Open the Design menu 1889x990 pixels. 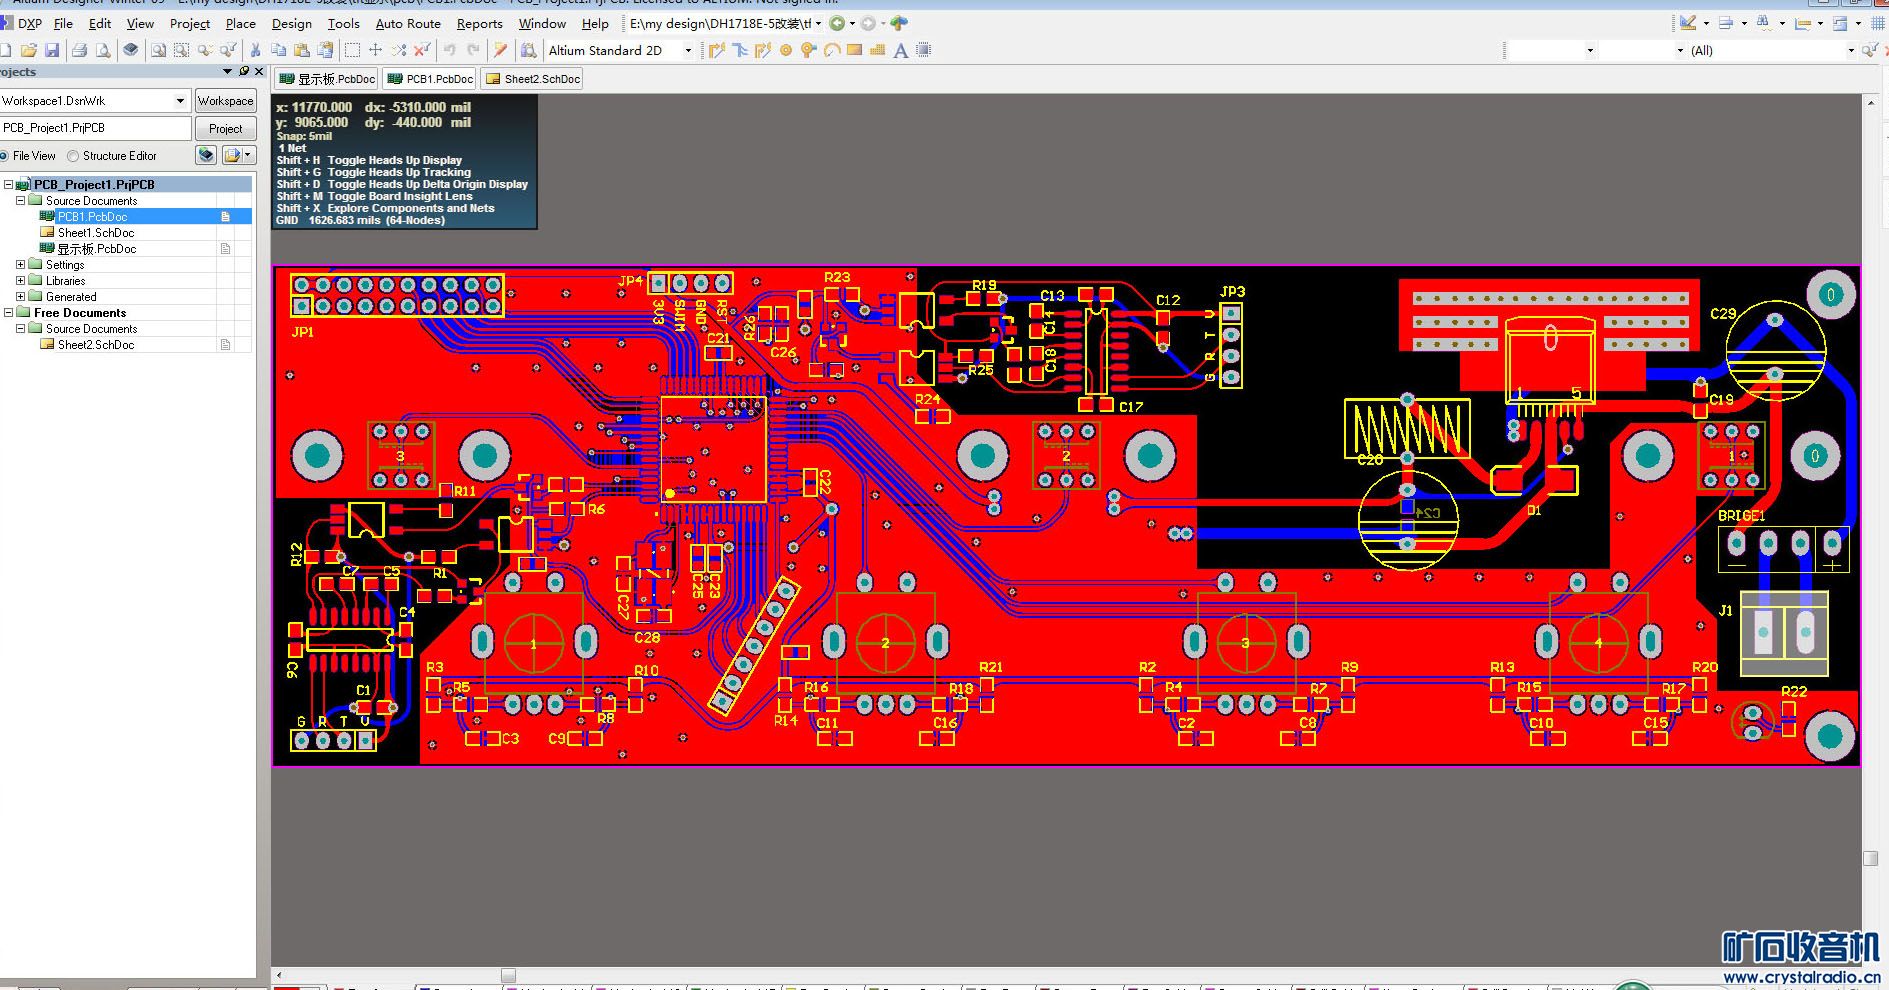coord(291,23)
